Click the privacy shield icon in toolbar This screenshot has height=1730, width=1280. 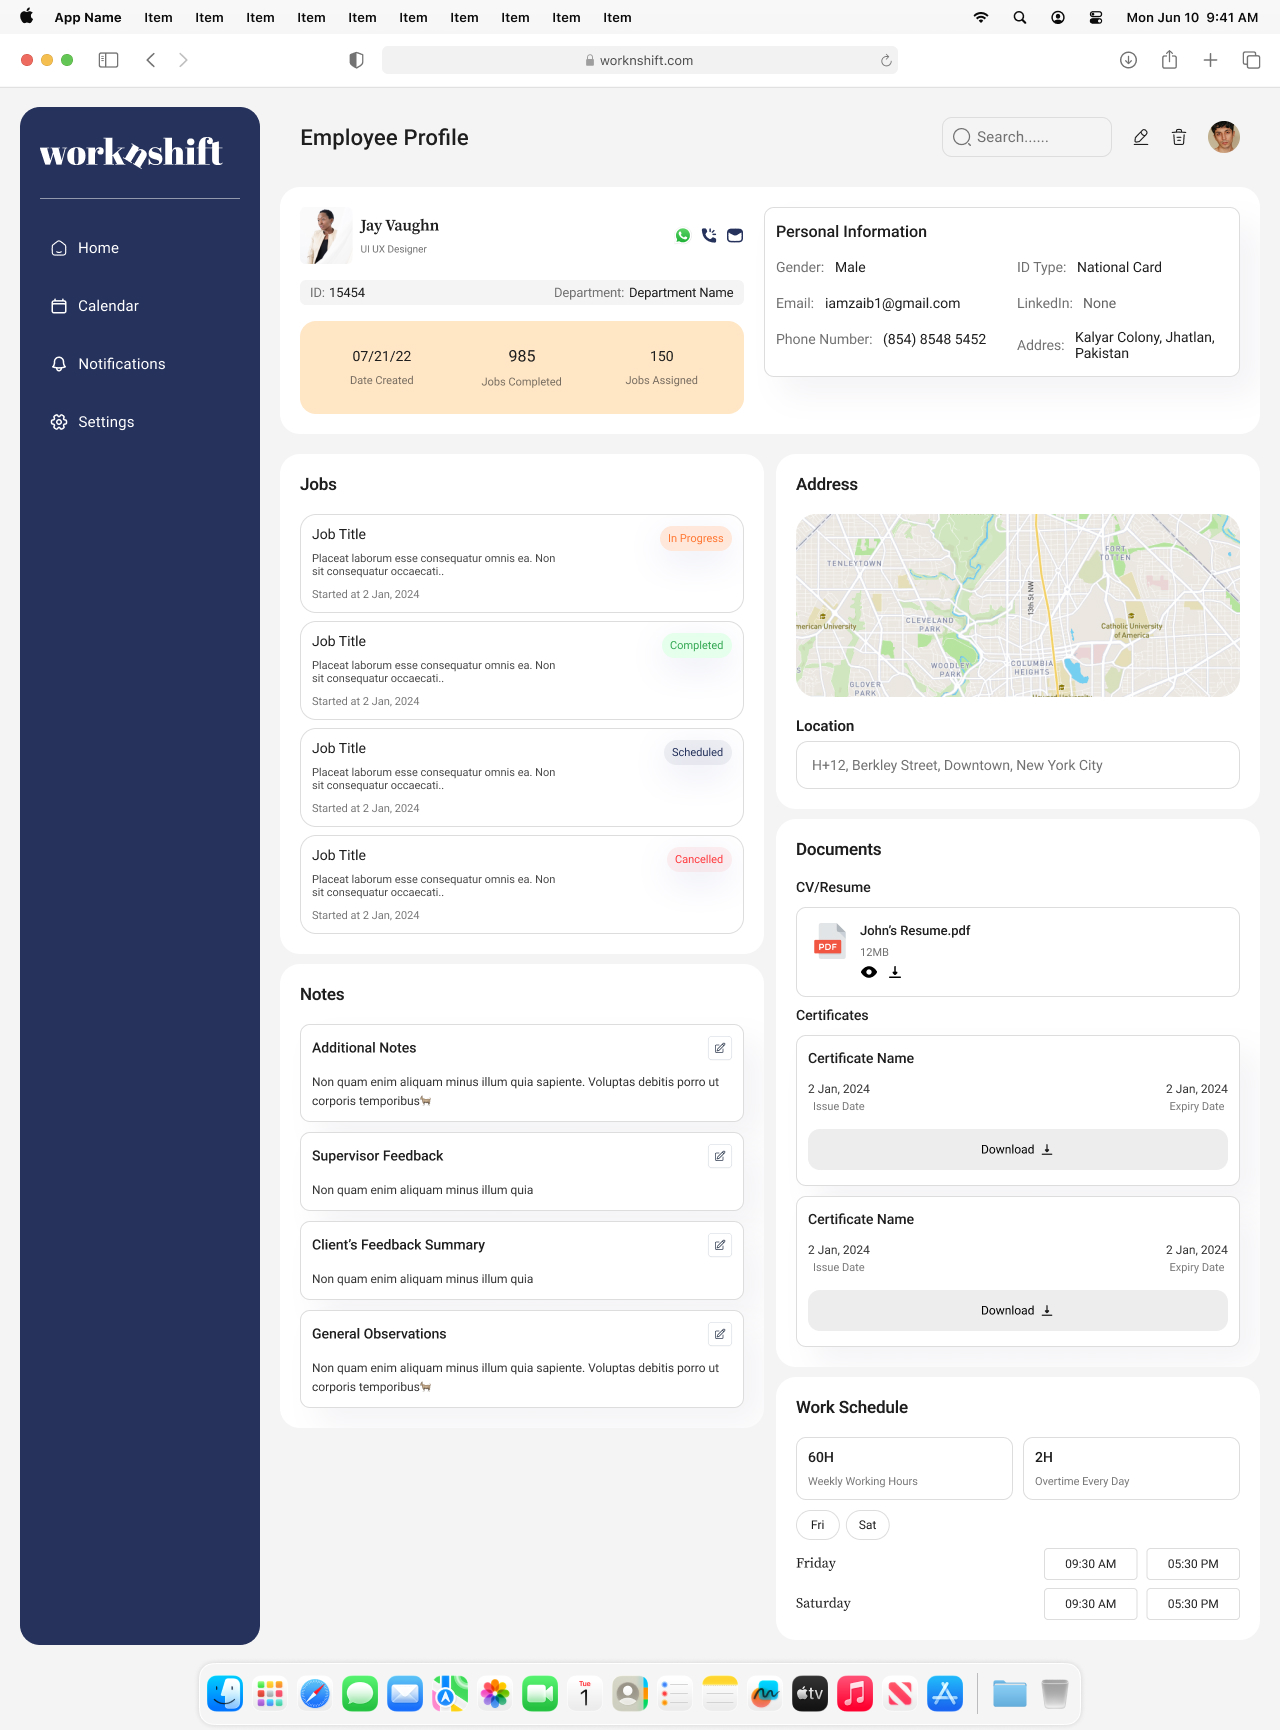[x=356, y=60]
